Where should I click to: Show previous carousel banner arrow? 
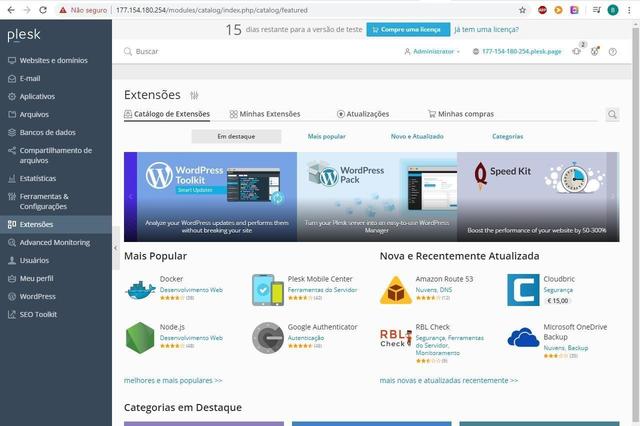131,197
